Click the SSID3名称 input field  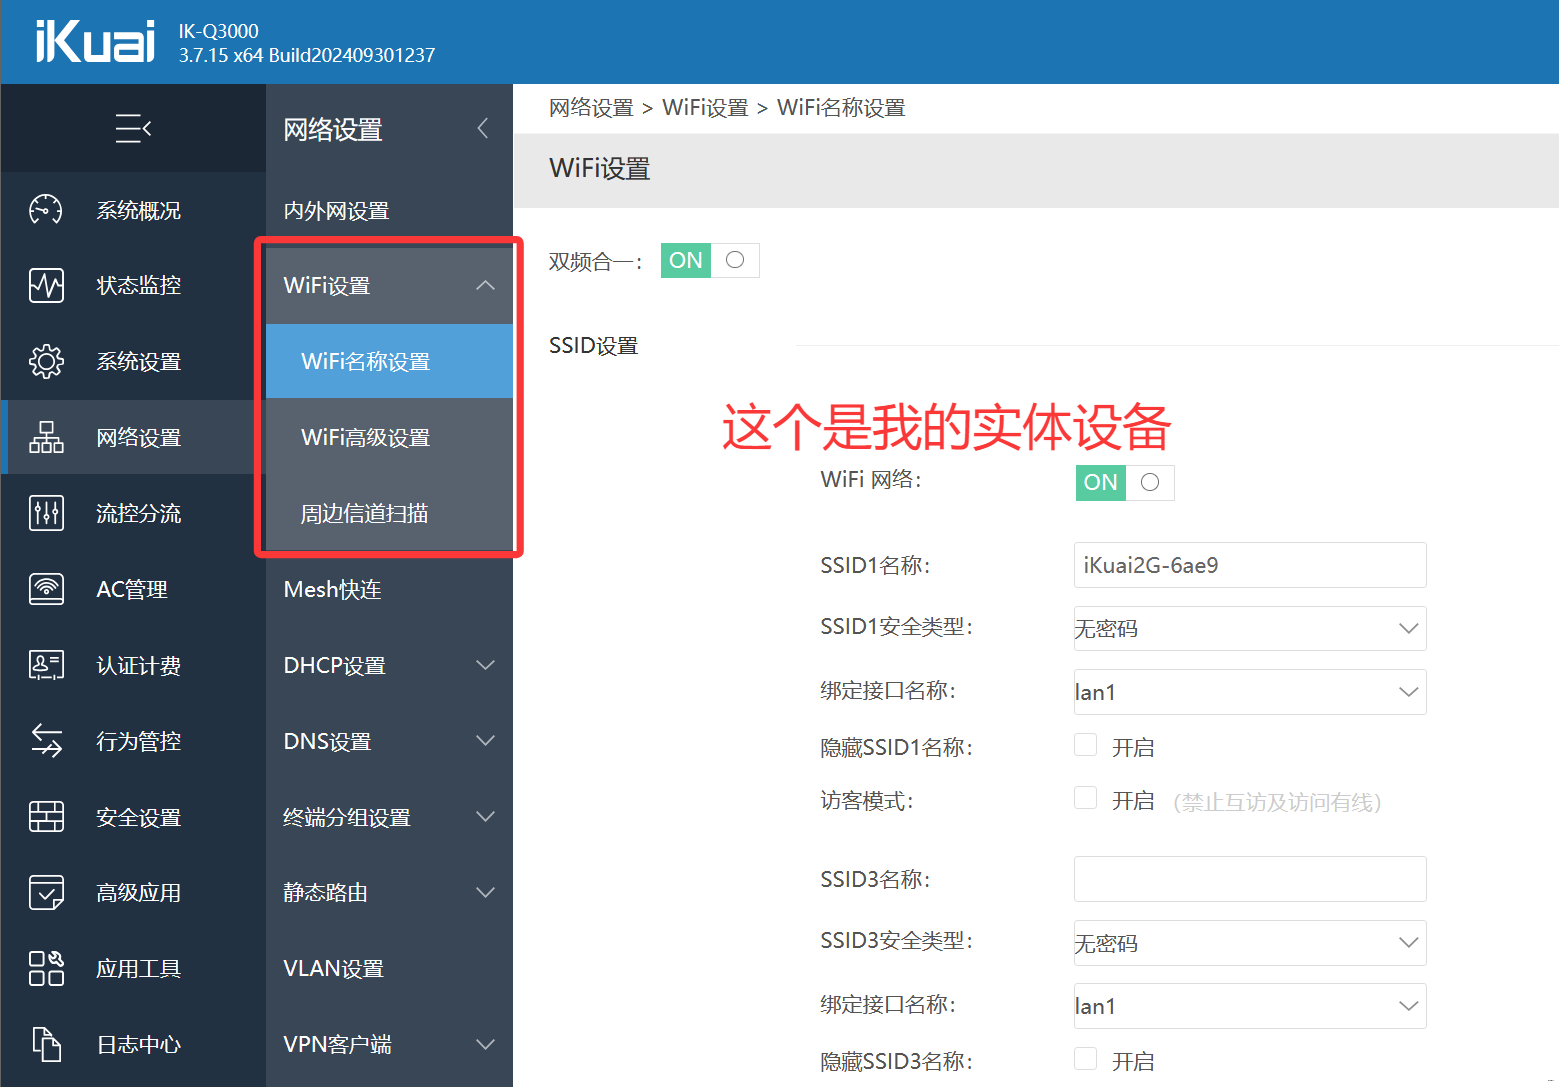(x=1249, y=879)
